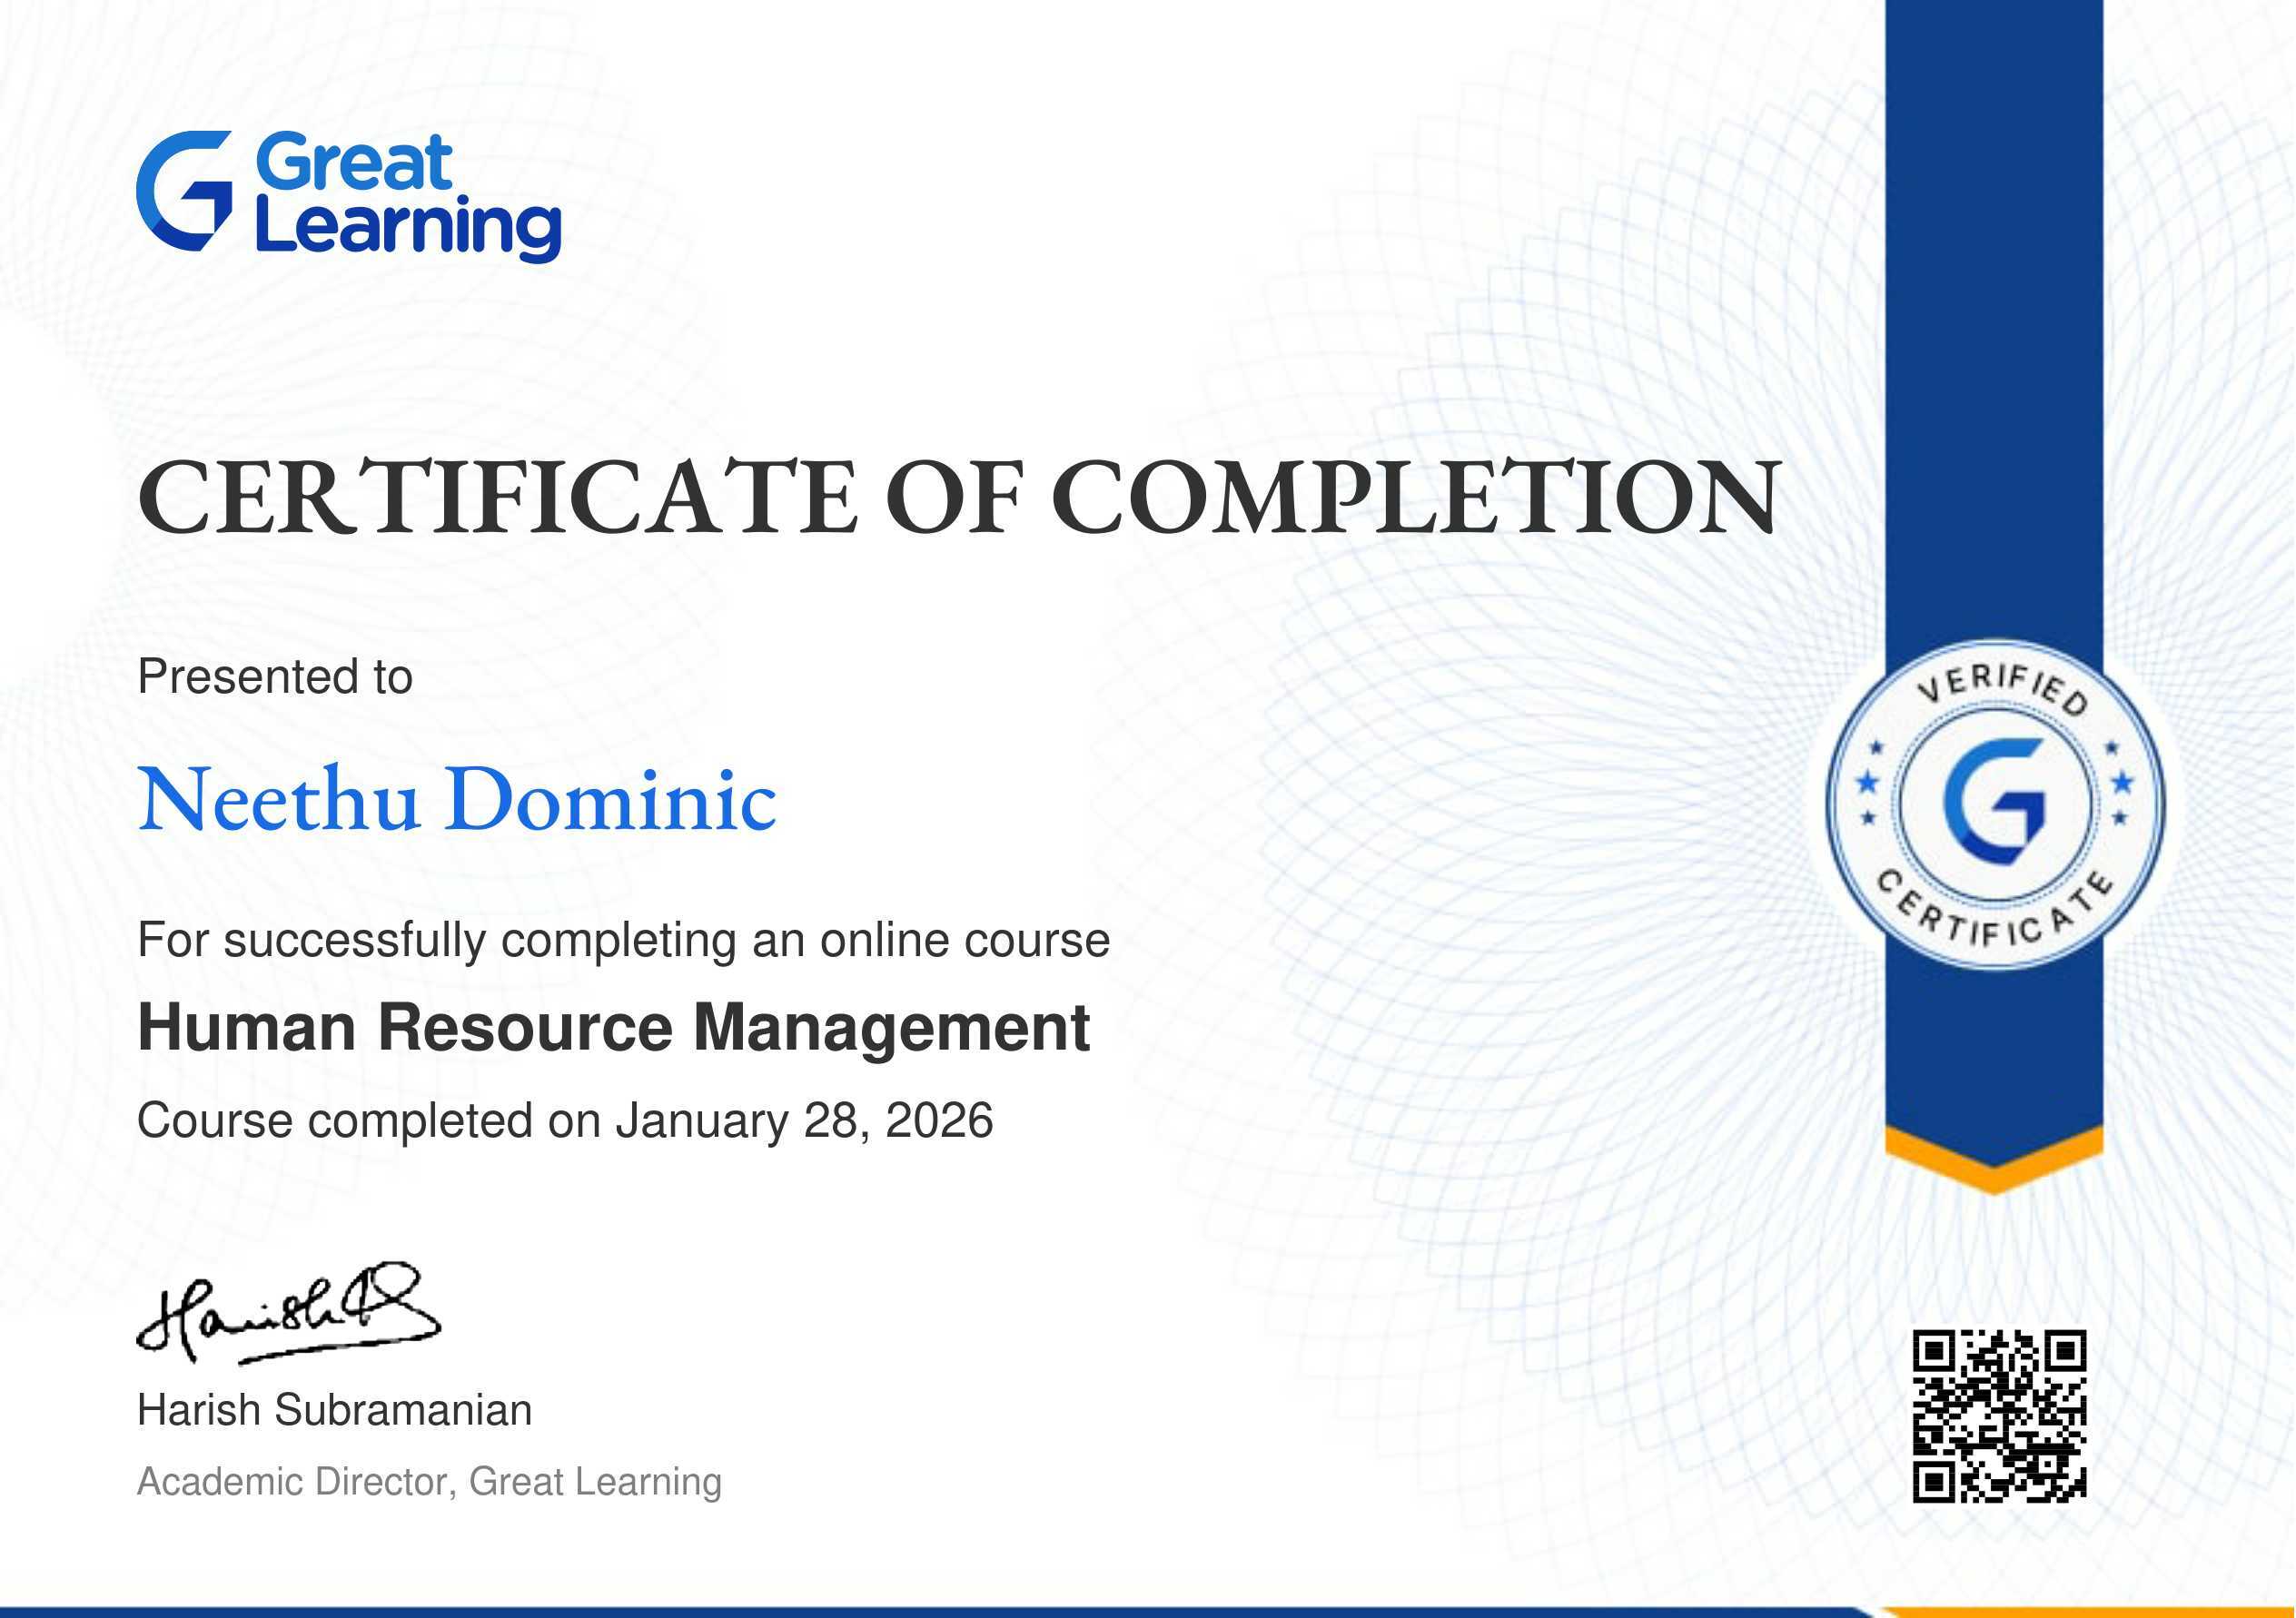2296x1618 pixels.
Task: Click the 'Presented to' label
Action: (275, 677)
